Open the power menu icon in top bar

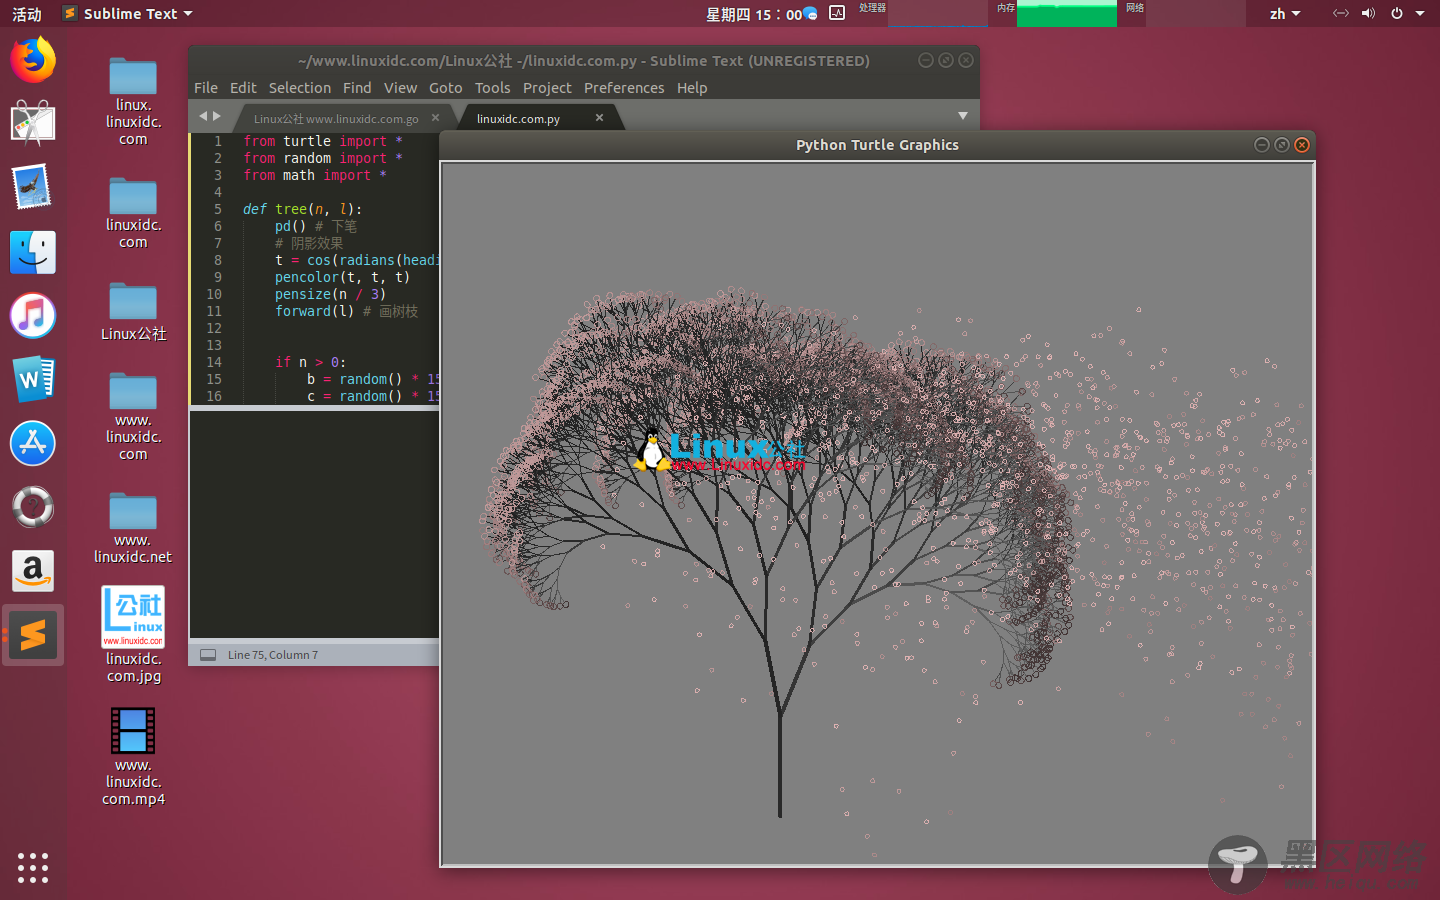pos(1396,13)
